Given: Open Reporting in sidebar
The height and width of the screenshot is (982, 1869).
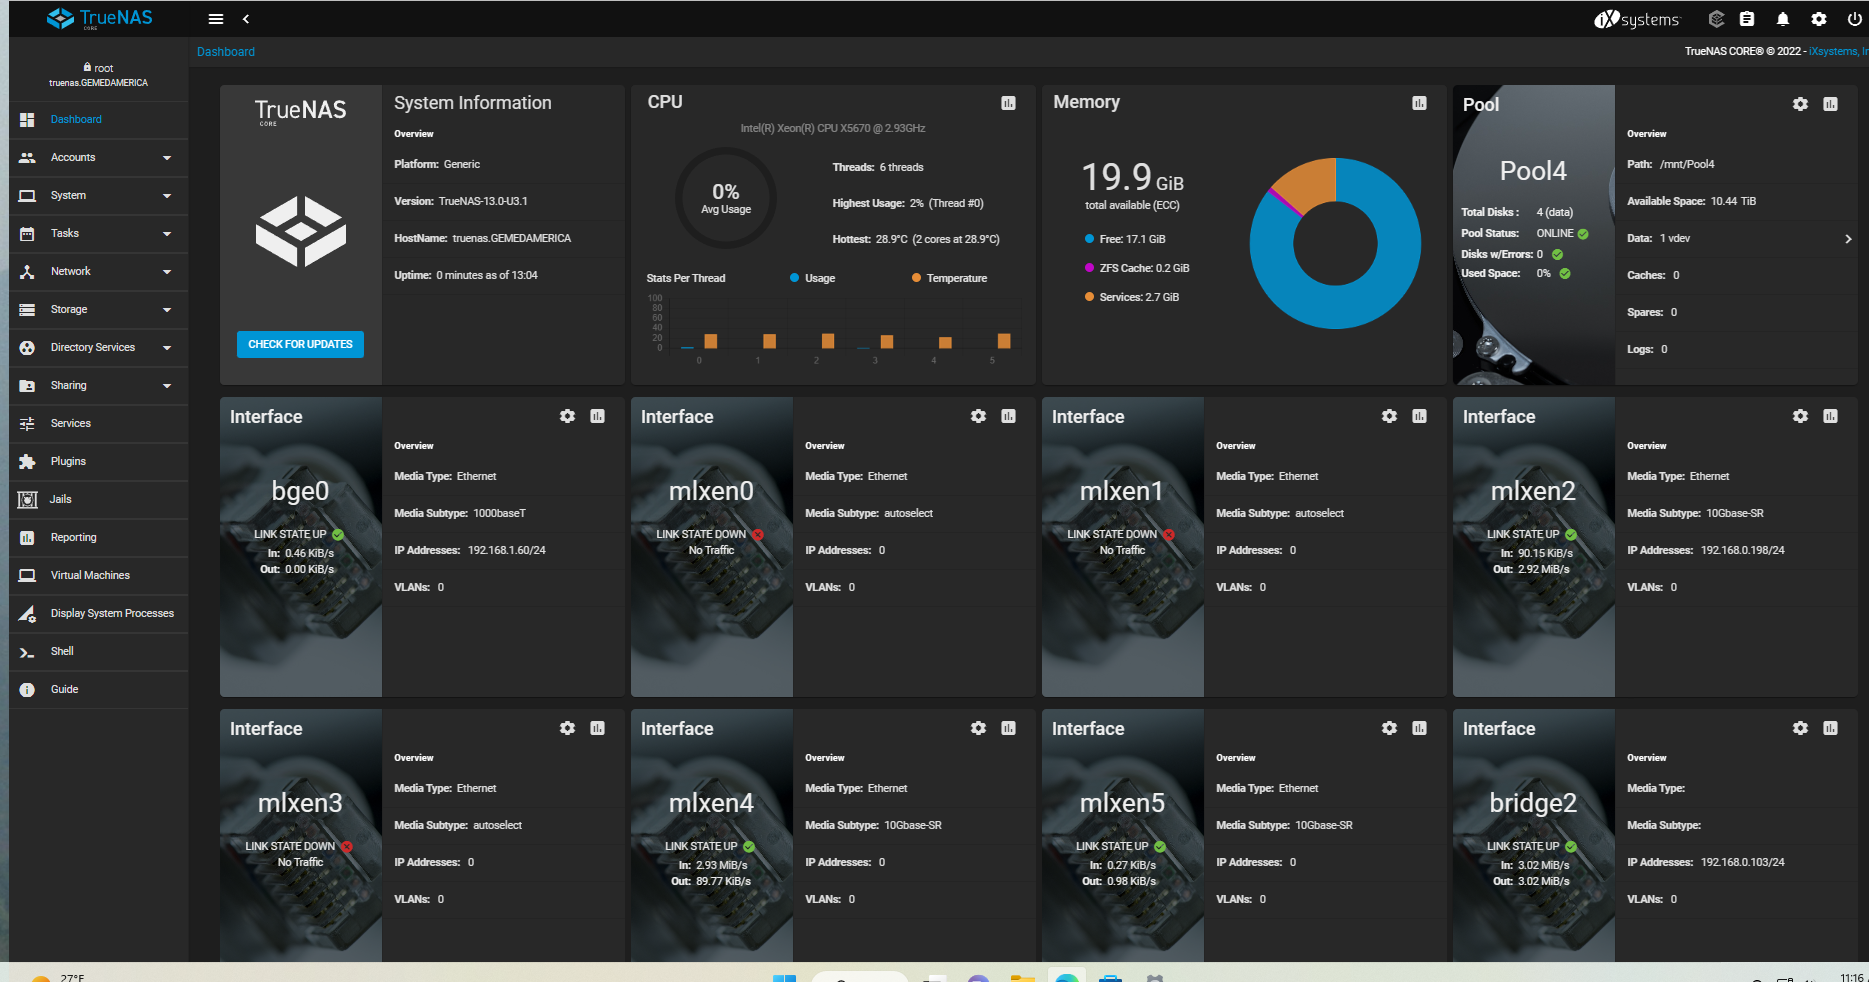Looking at the screenshot, I should [x=98, y=538].
